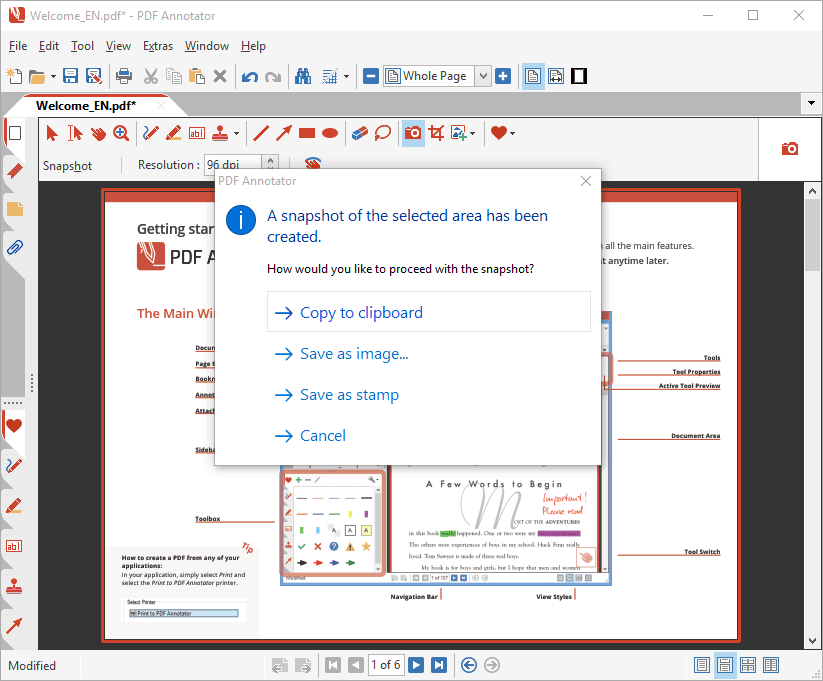823x681 pixels.
Task: Select the Zoom magnifier tool
Action: point(121,133)
